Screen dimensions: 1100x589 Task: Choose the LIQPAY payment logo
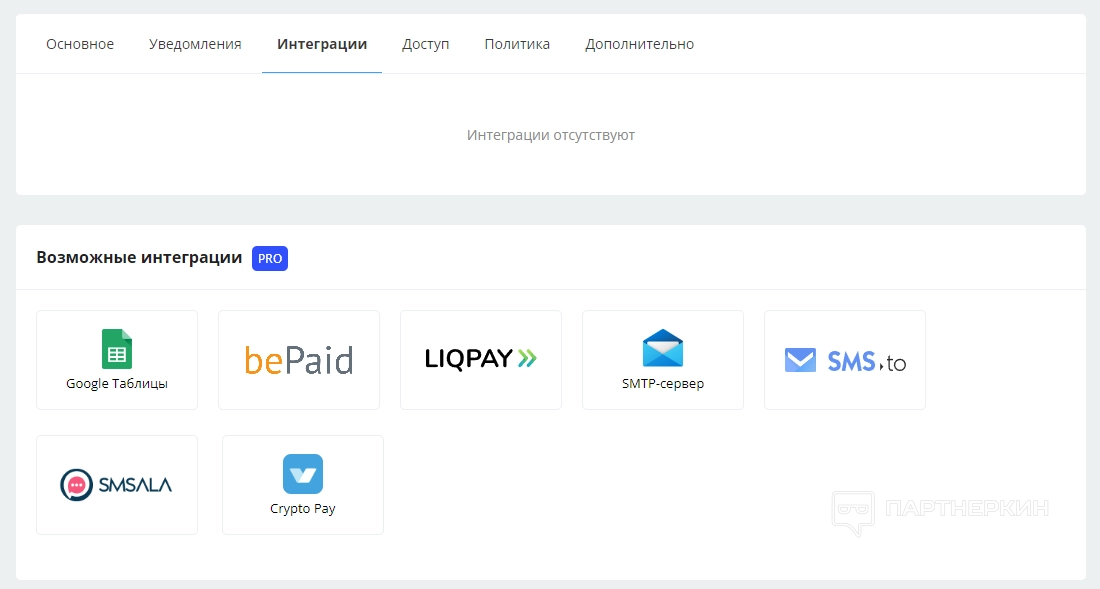(481, 358)
